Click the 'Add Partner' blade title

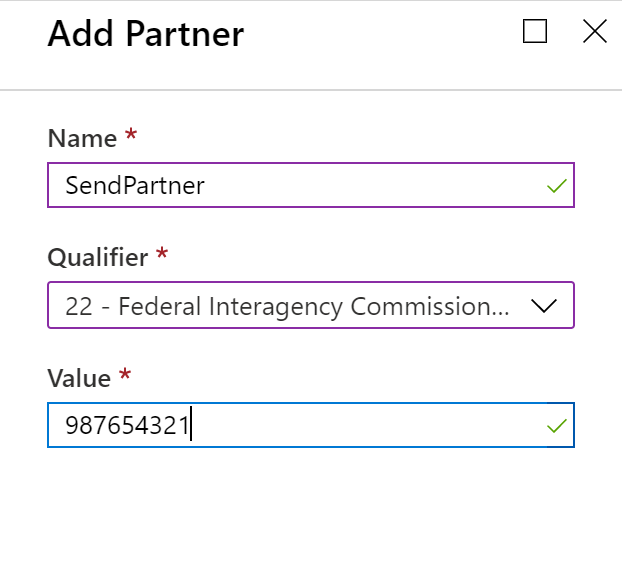[x=146, y=35]
